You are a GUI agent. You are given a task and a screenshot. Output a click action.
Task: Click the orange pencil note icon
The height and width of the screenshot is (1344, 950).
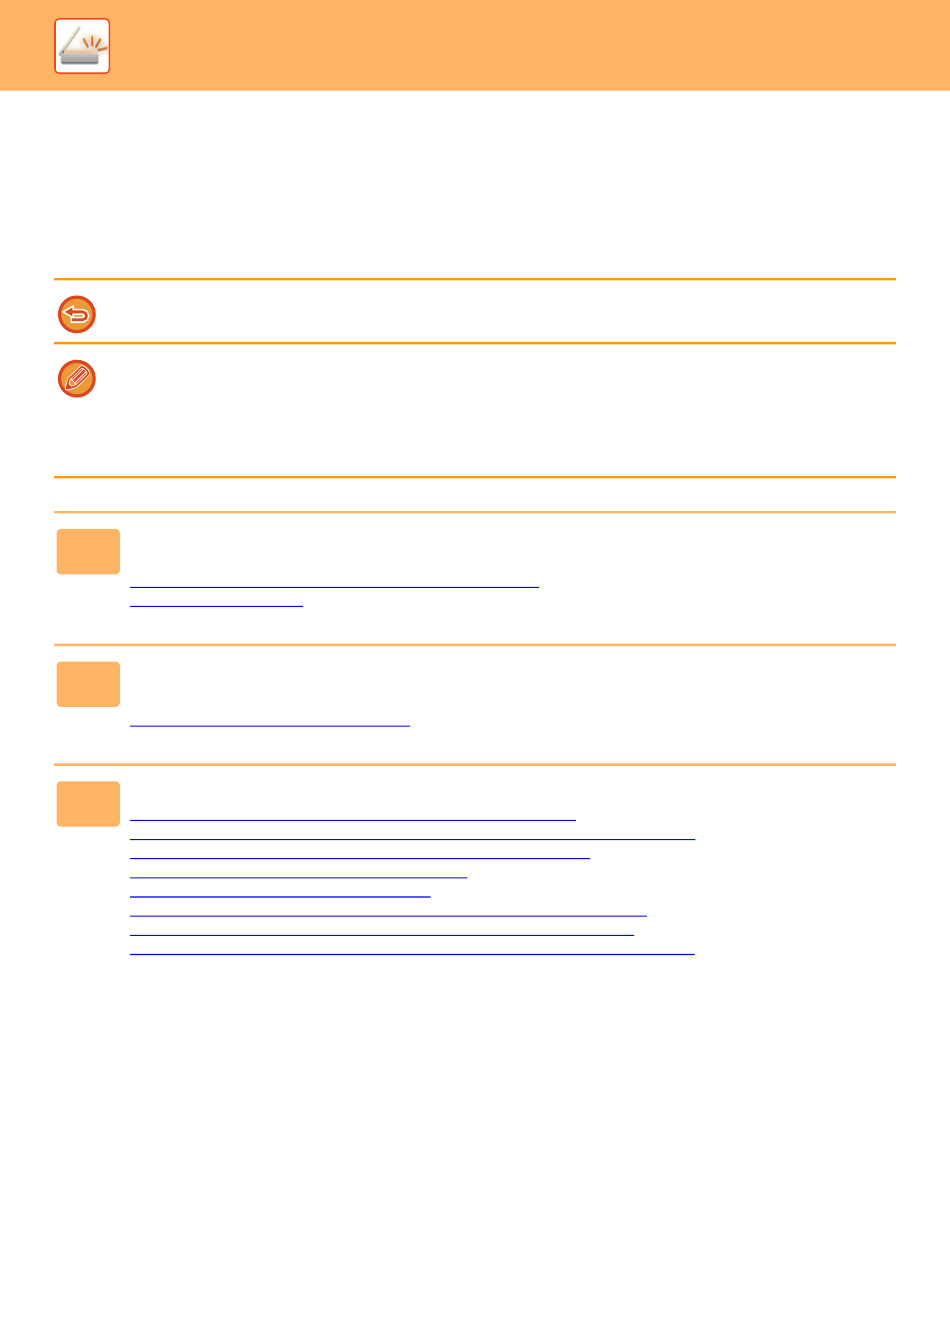(x=77, y=379)
